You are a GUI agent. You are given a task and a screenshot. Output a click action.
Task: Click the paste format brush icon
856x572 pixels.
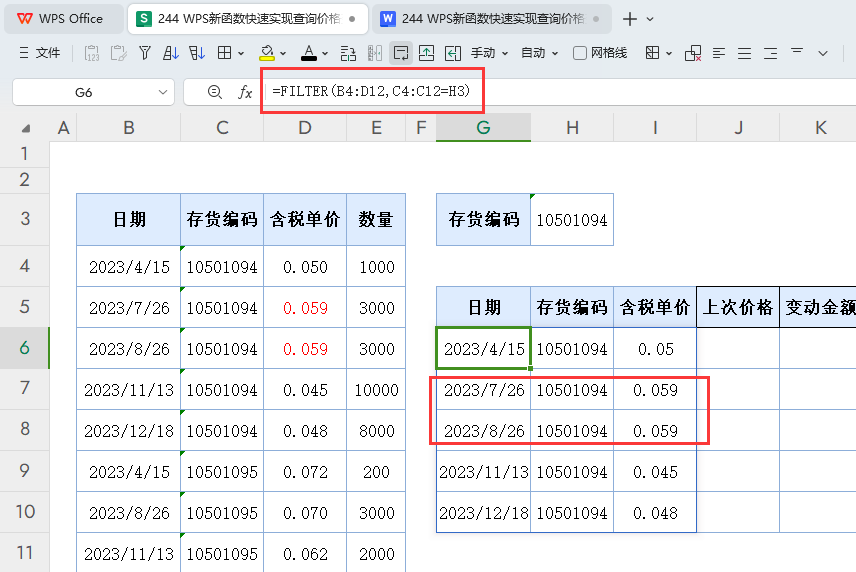tap(118, 53)
